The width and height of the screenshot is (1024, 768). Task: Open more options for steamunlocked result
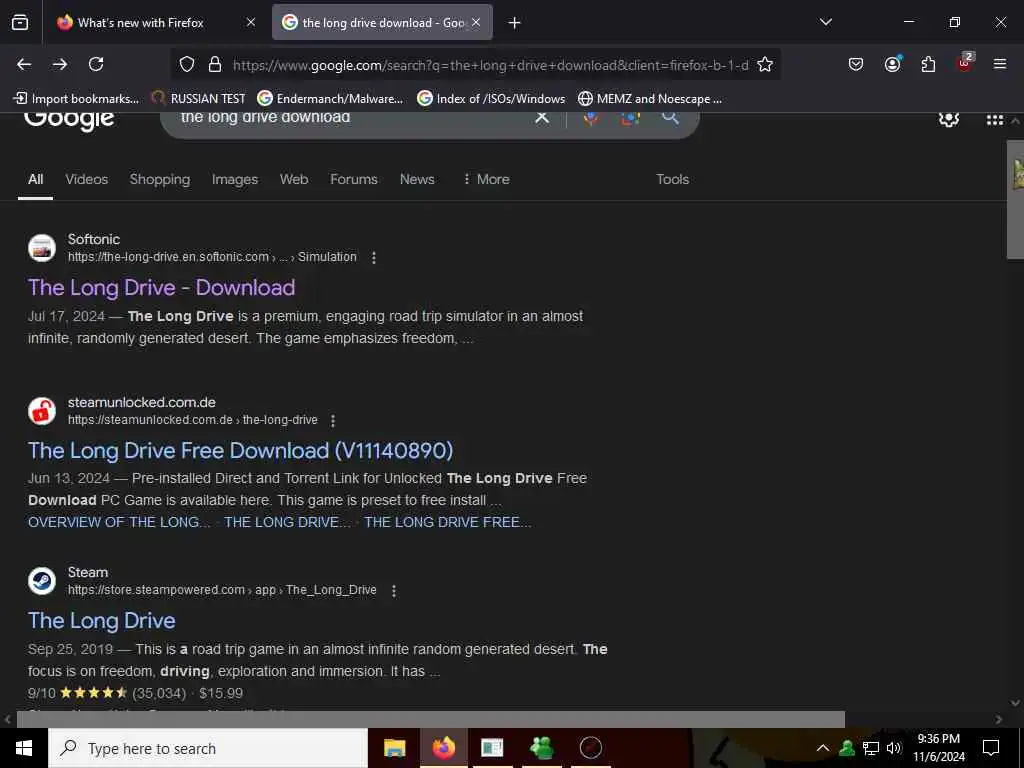pos(333,421)
